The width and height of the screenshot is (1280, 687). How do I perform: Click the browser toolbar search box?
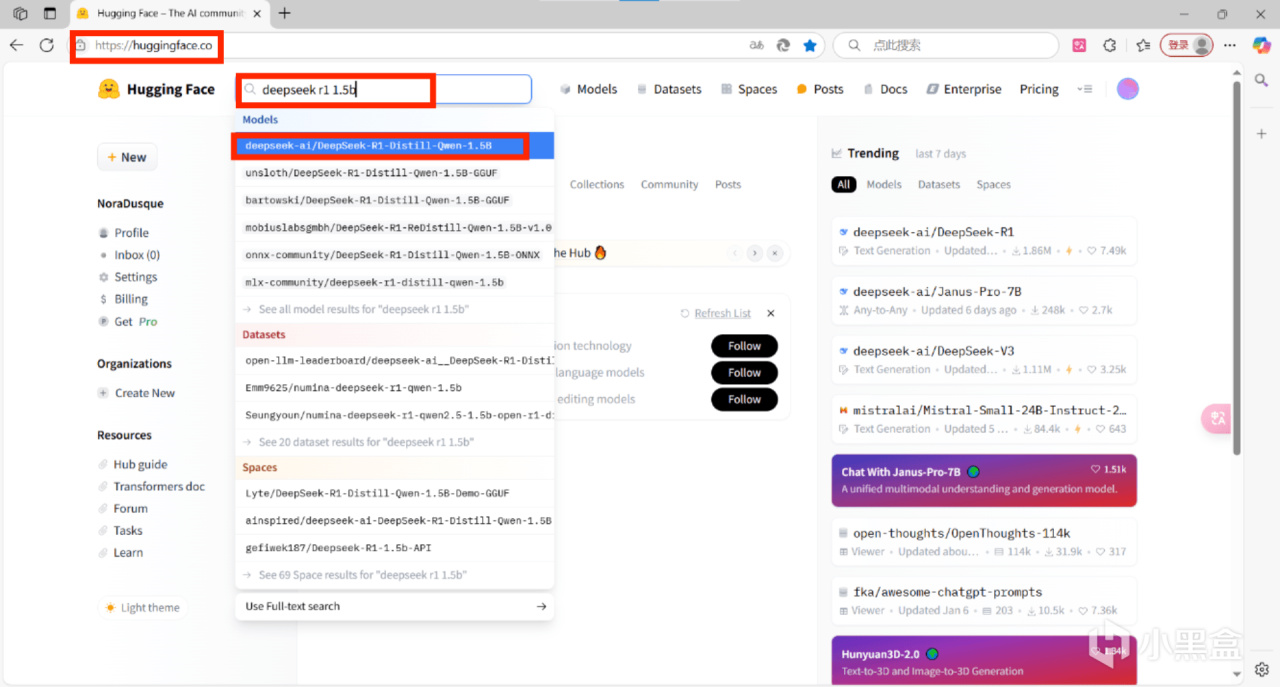point(946,45)
